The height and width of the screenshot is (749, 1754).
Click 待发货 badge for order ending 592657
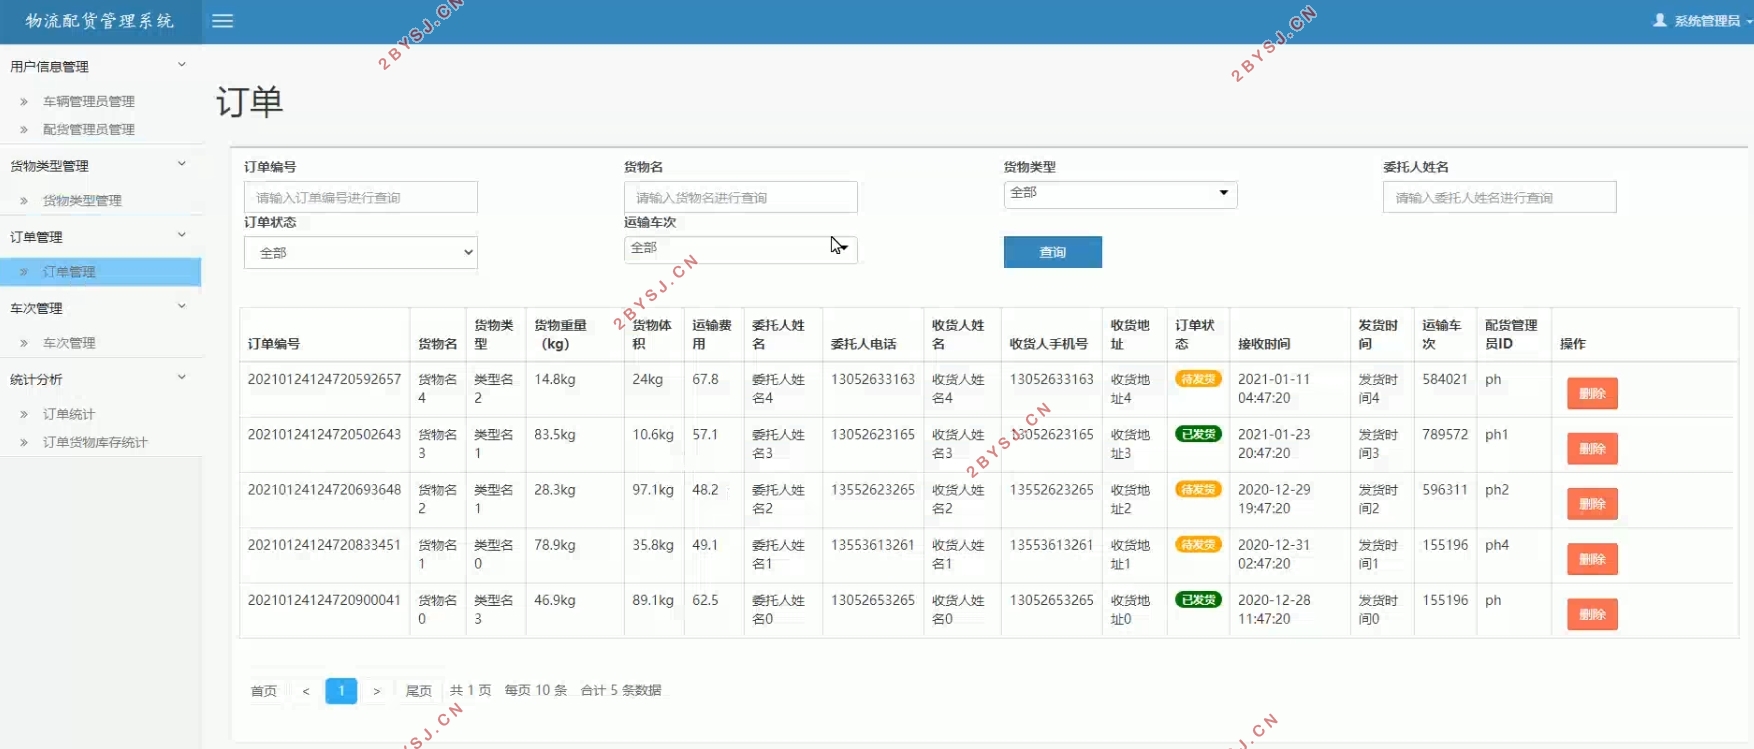(x=1198, y=379)
